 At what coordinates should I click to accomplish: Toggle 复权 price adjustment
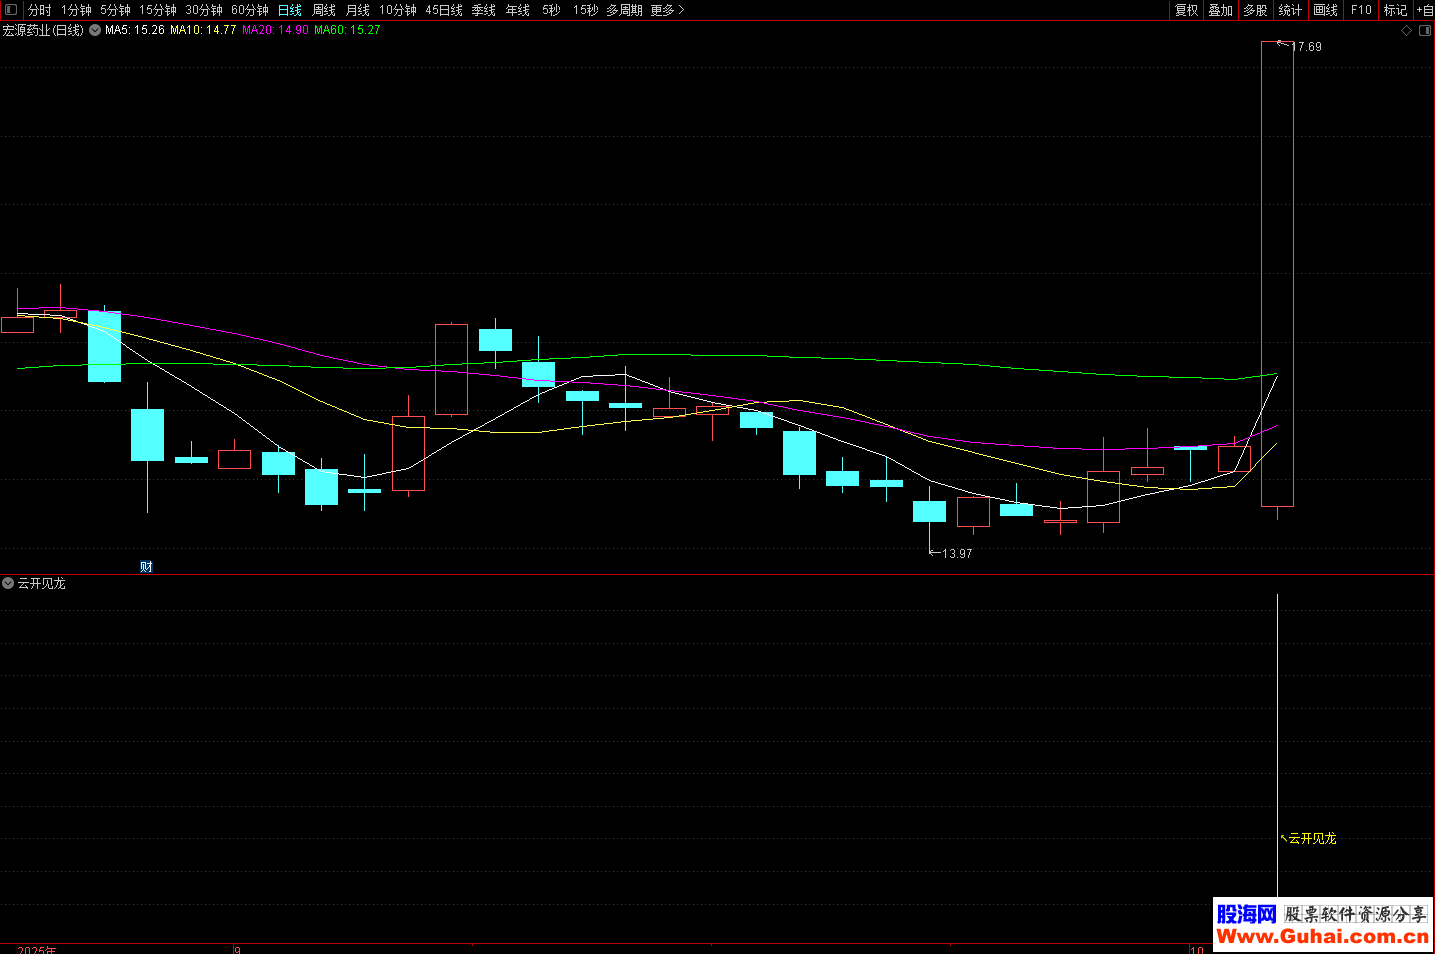[x=1186, y=10]
